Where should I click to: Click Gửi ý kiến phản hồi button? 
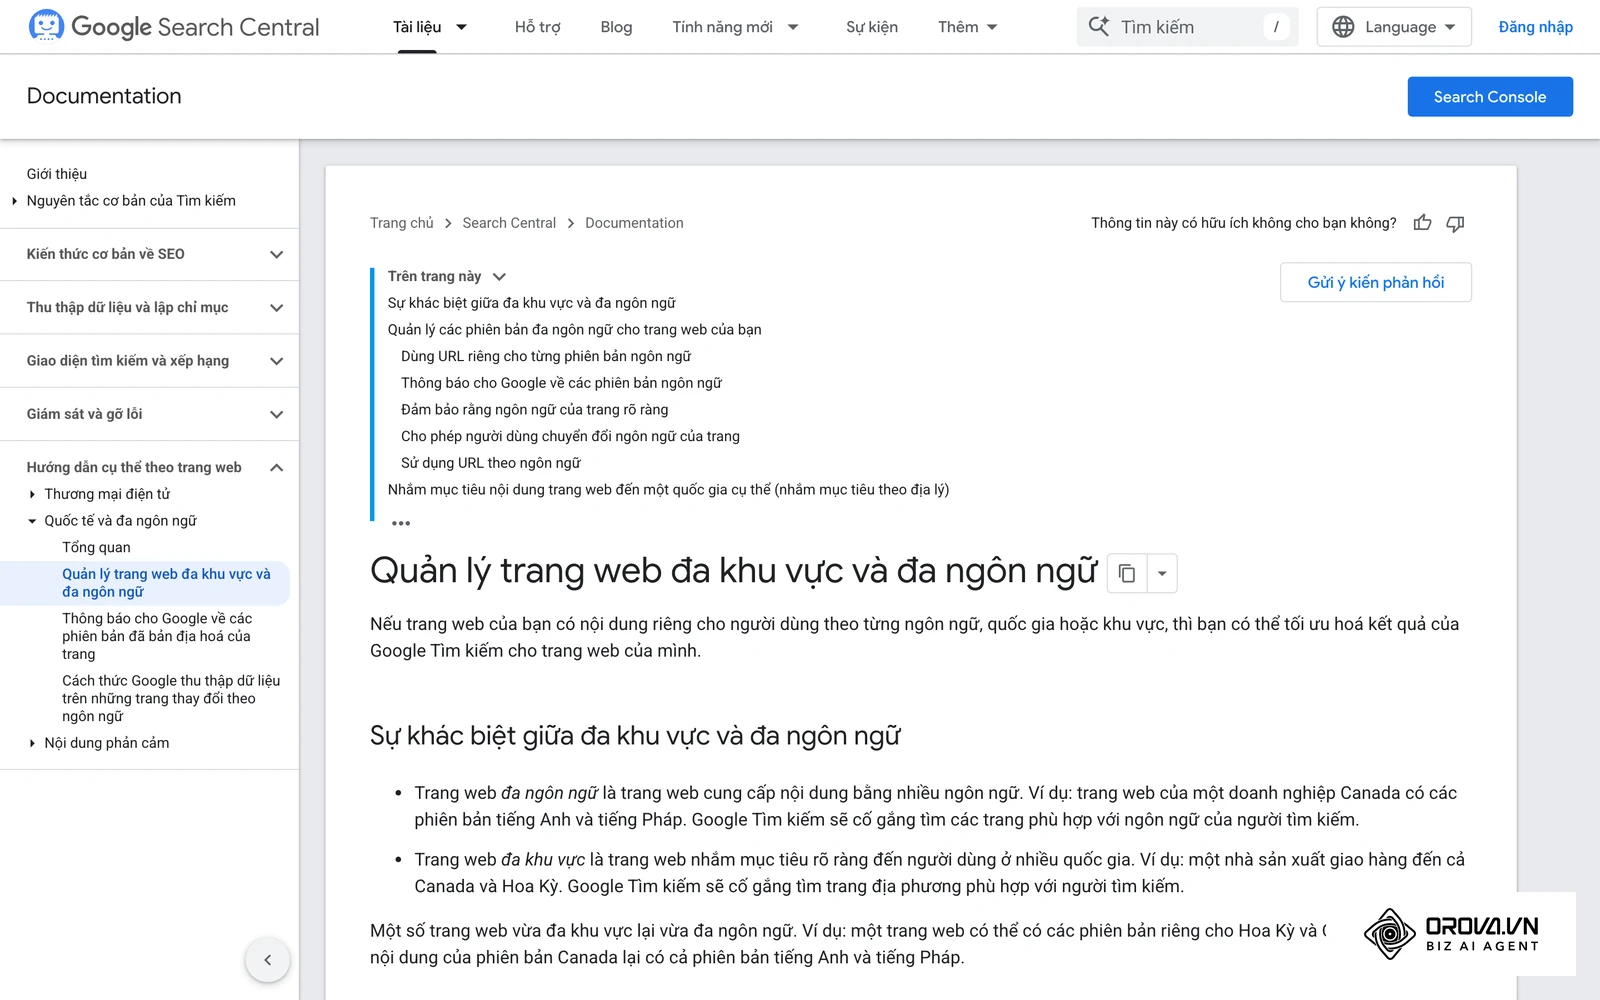click(x=1376, y=282)
